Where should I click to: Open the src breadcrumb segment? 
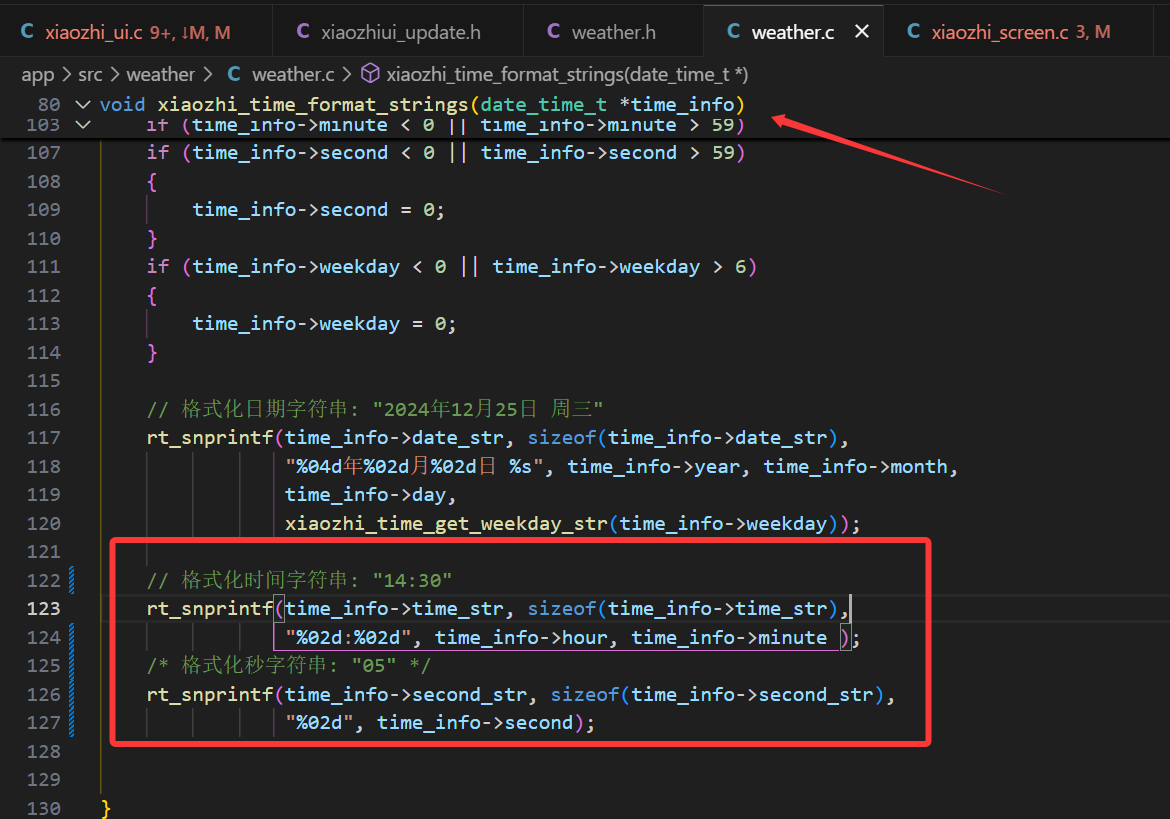click(90, 75)
